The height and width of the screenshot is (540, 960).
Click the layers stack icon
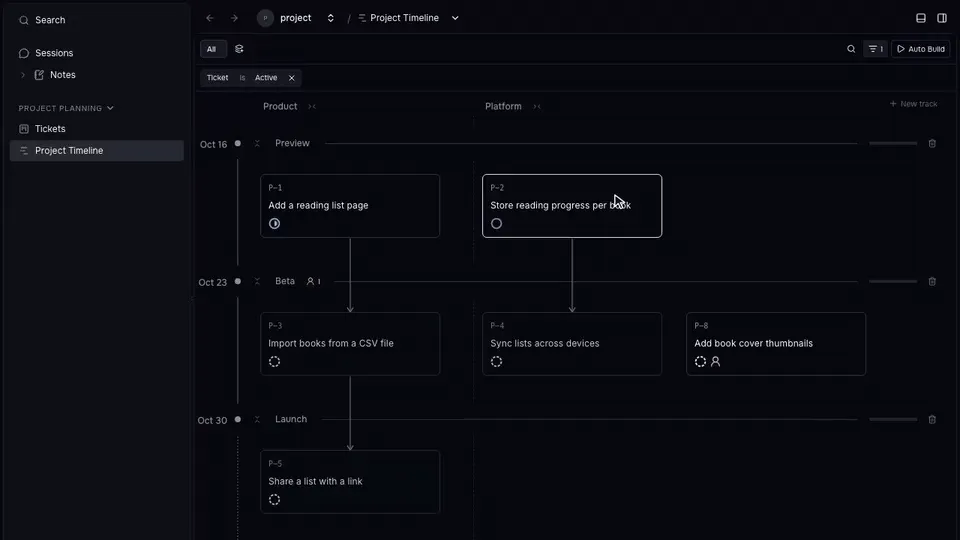(x=239, y=49)
